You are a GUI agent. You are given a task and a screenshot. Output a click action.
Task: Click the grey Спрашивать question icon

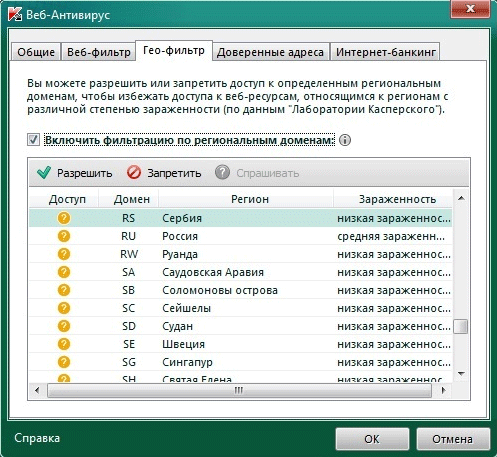tap(222, 173)
